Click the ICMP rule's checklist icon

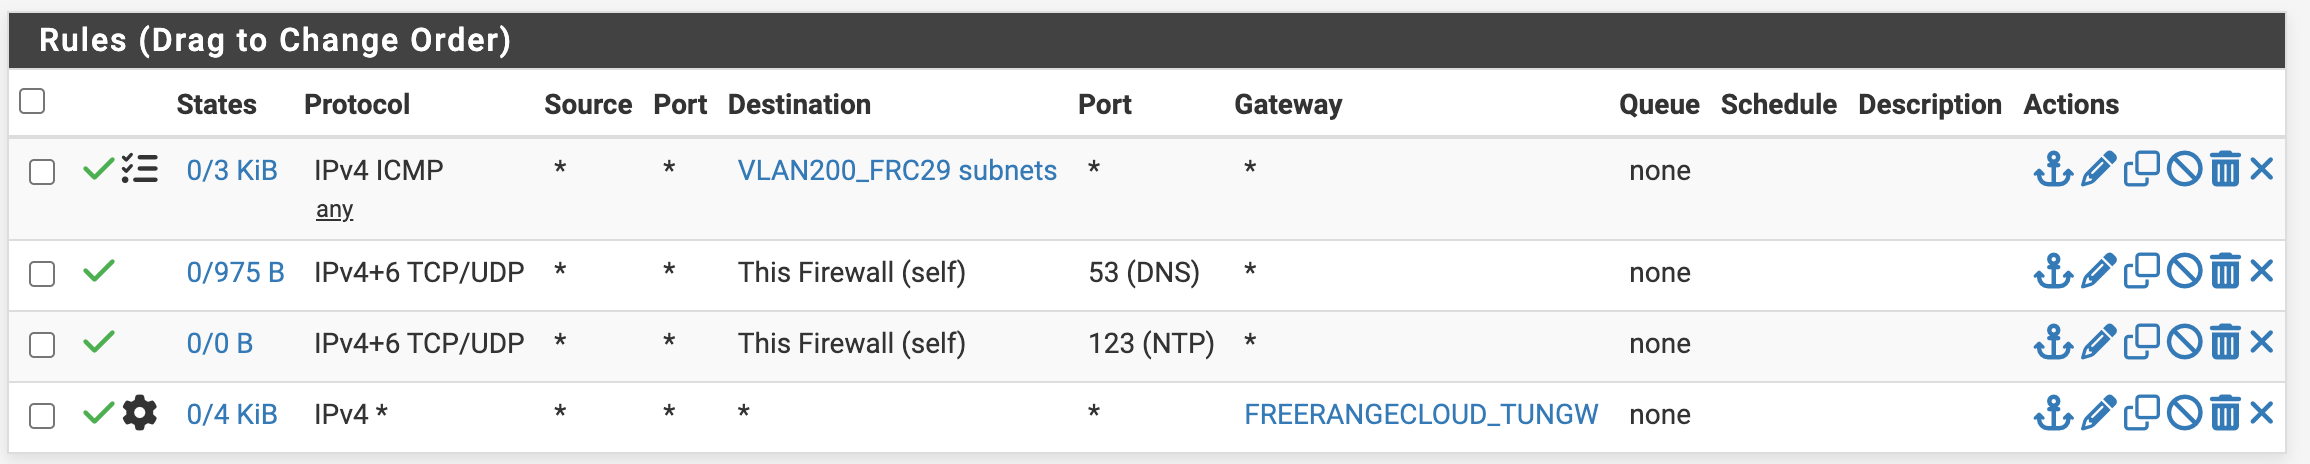pos(140,169)
